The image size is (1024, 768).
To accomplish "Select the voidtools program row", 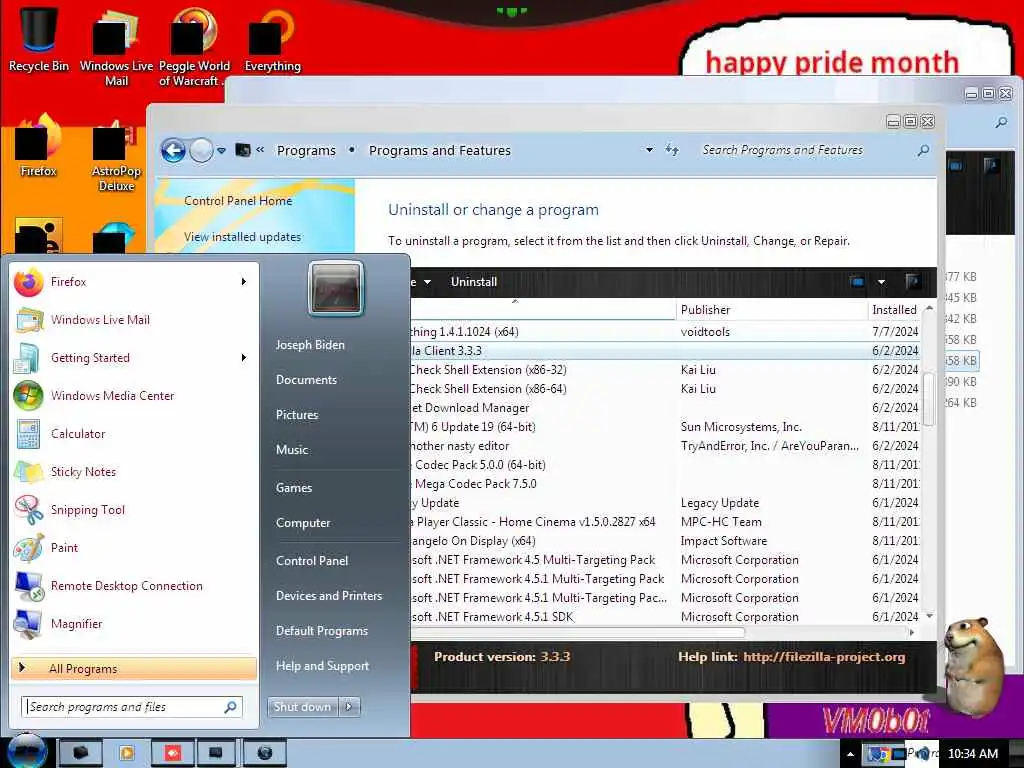I will pyautogui.click(x=666, y=332).
